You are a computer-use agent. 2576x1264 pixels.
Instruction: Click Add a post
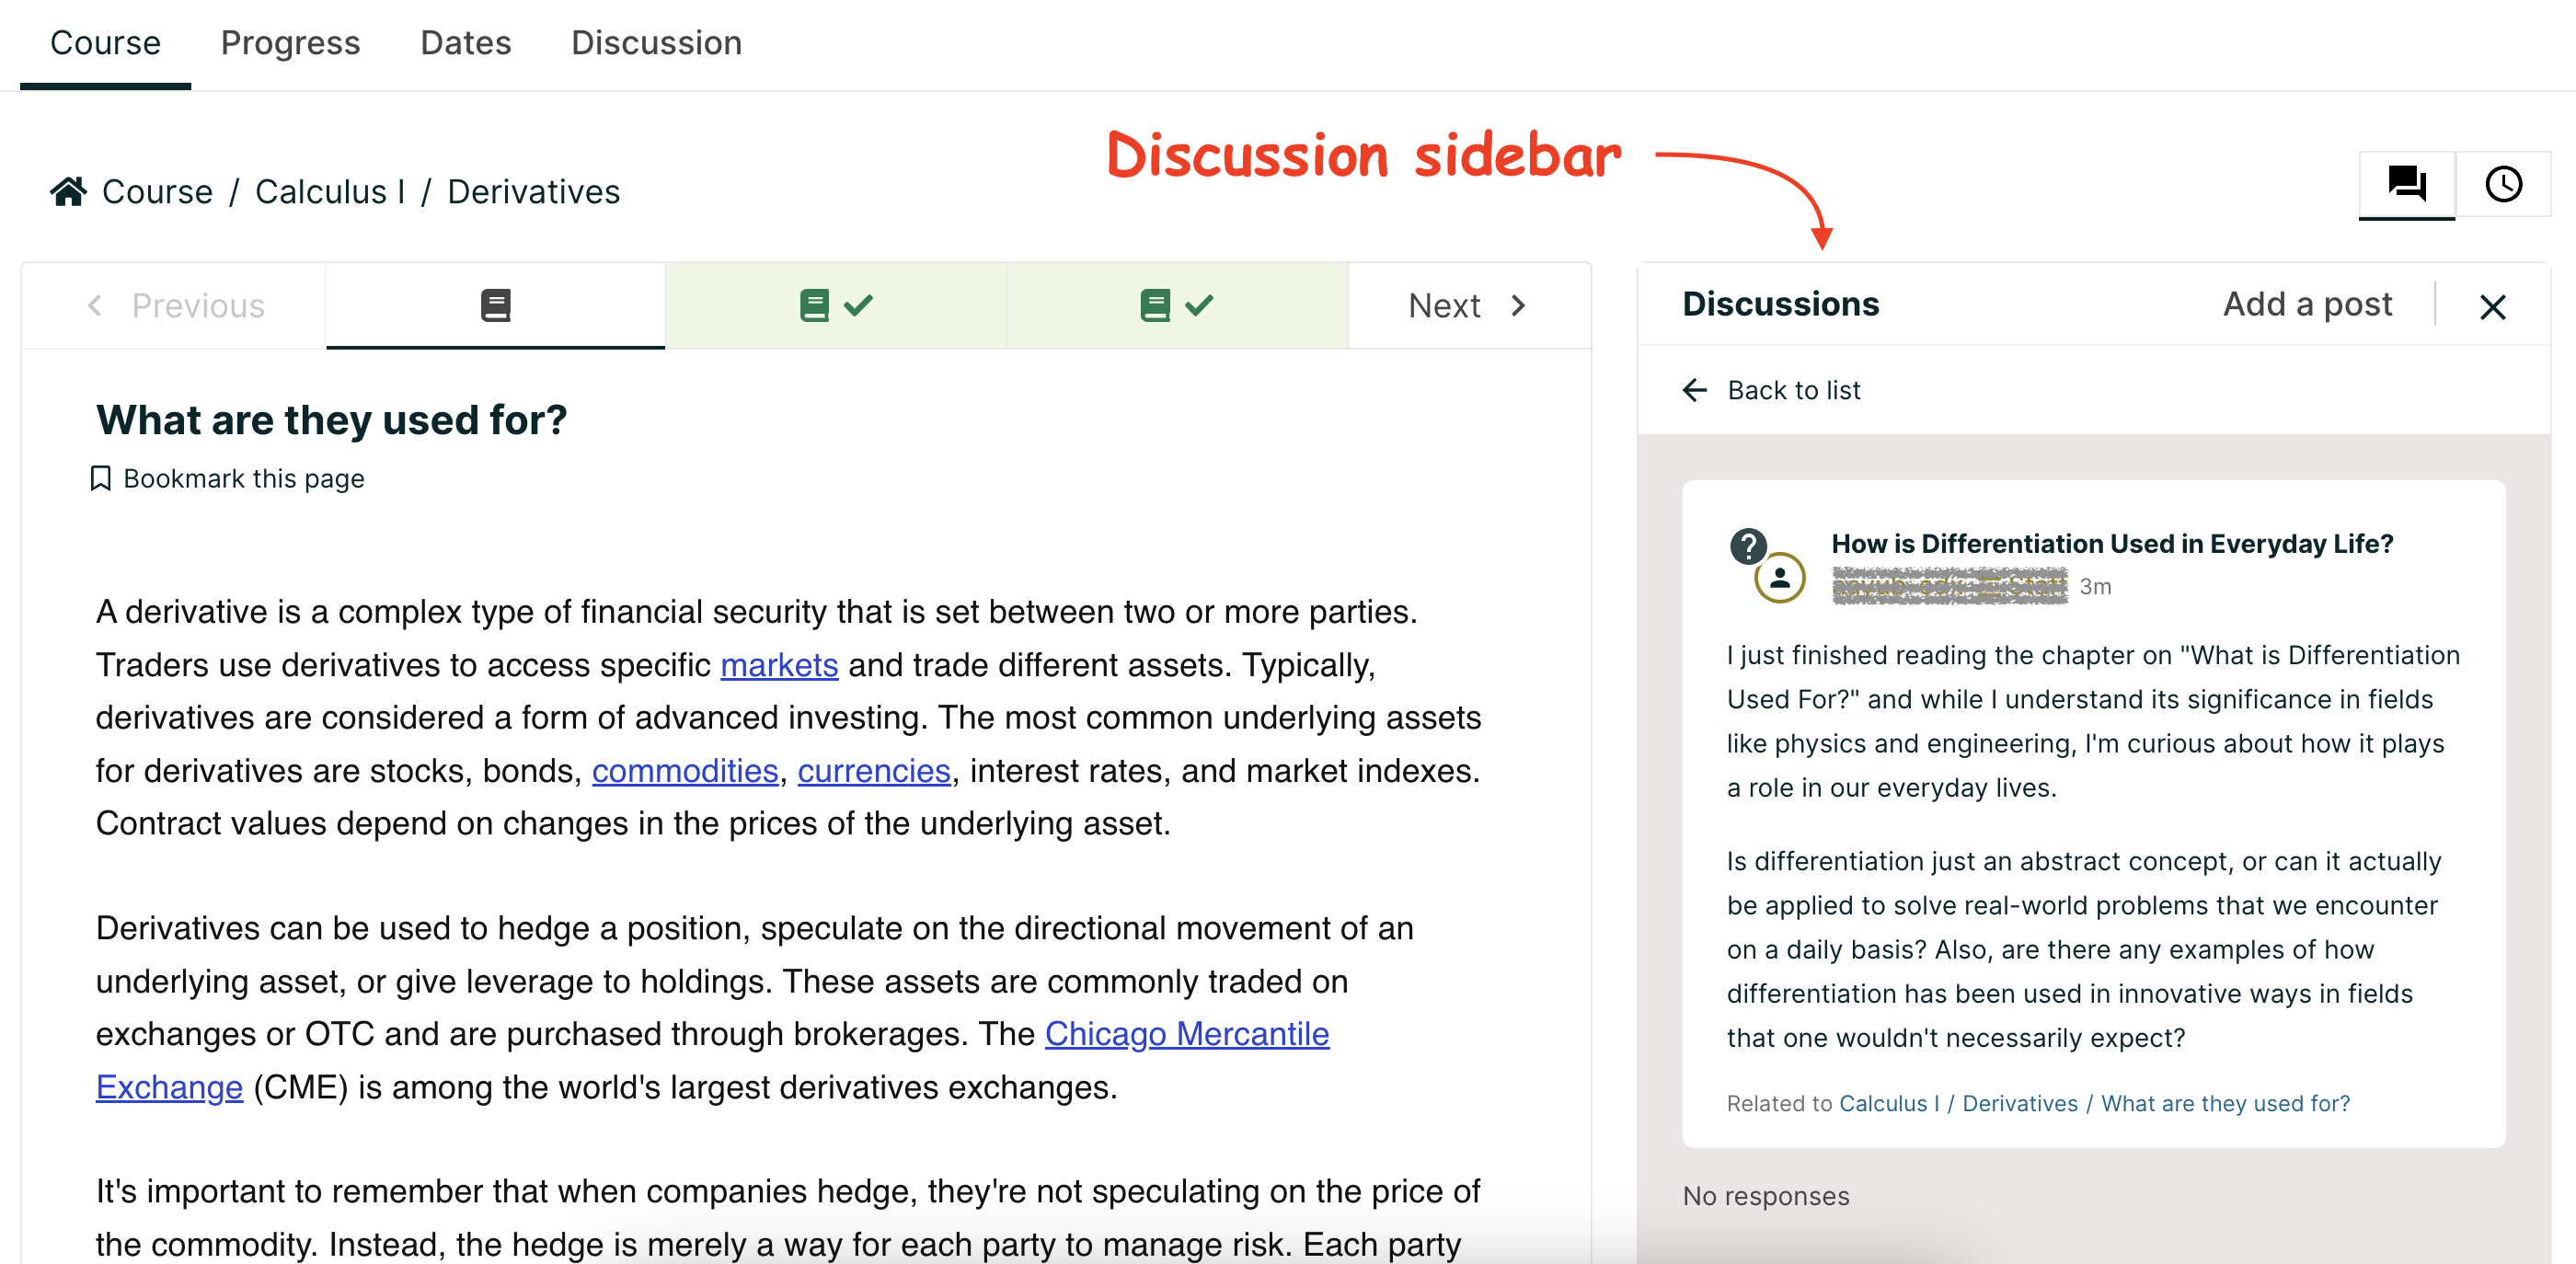coord(2307,304)
